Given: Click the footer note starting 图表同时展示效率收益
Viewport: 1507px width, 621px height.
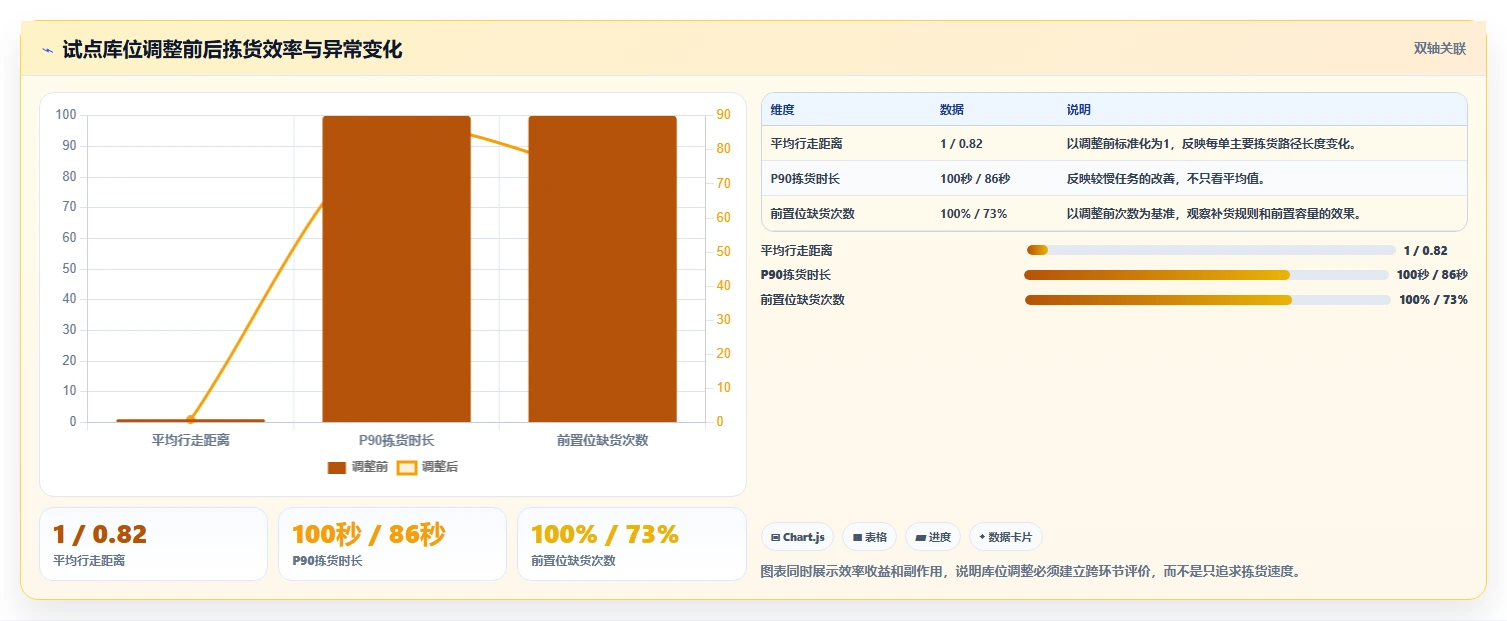Looking at the screenshot, I should tap(1031, 572).
